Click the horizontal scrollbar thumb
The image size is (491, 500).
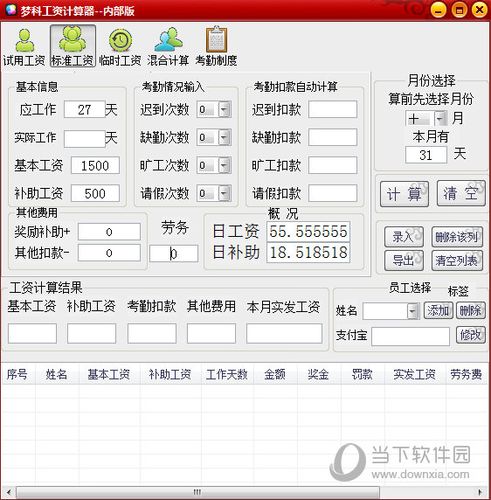click(197, 492)
